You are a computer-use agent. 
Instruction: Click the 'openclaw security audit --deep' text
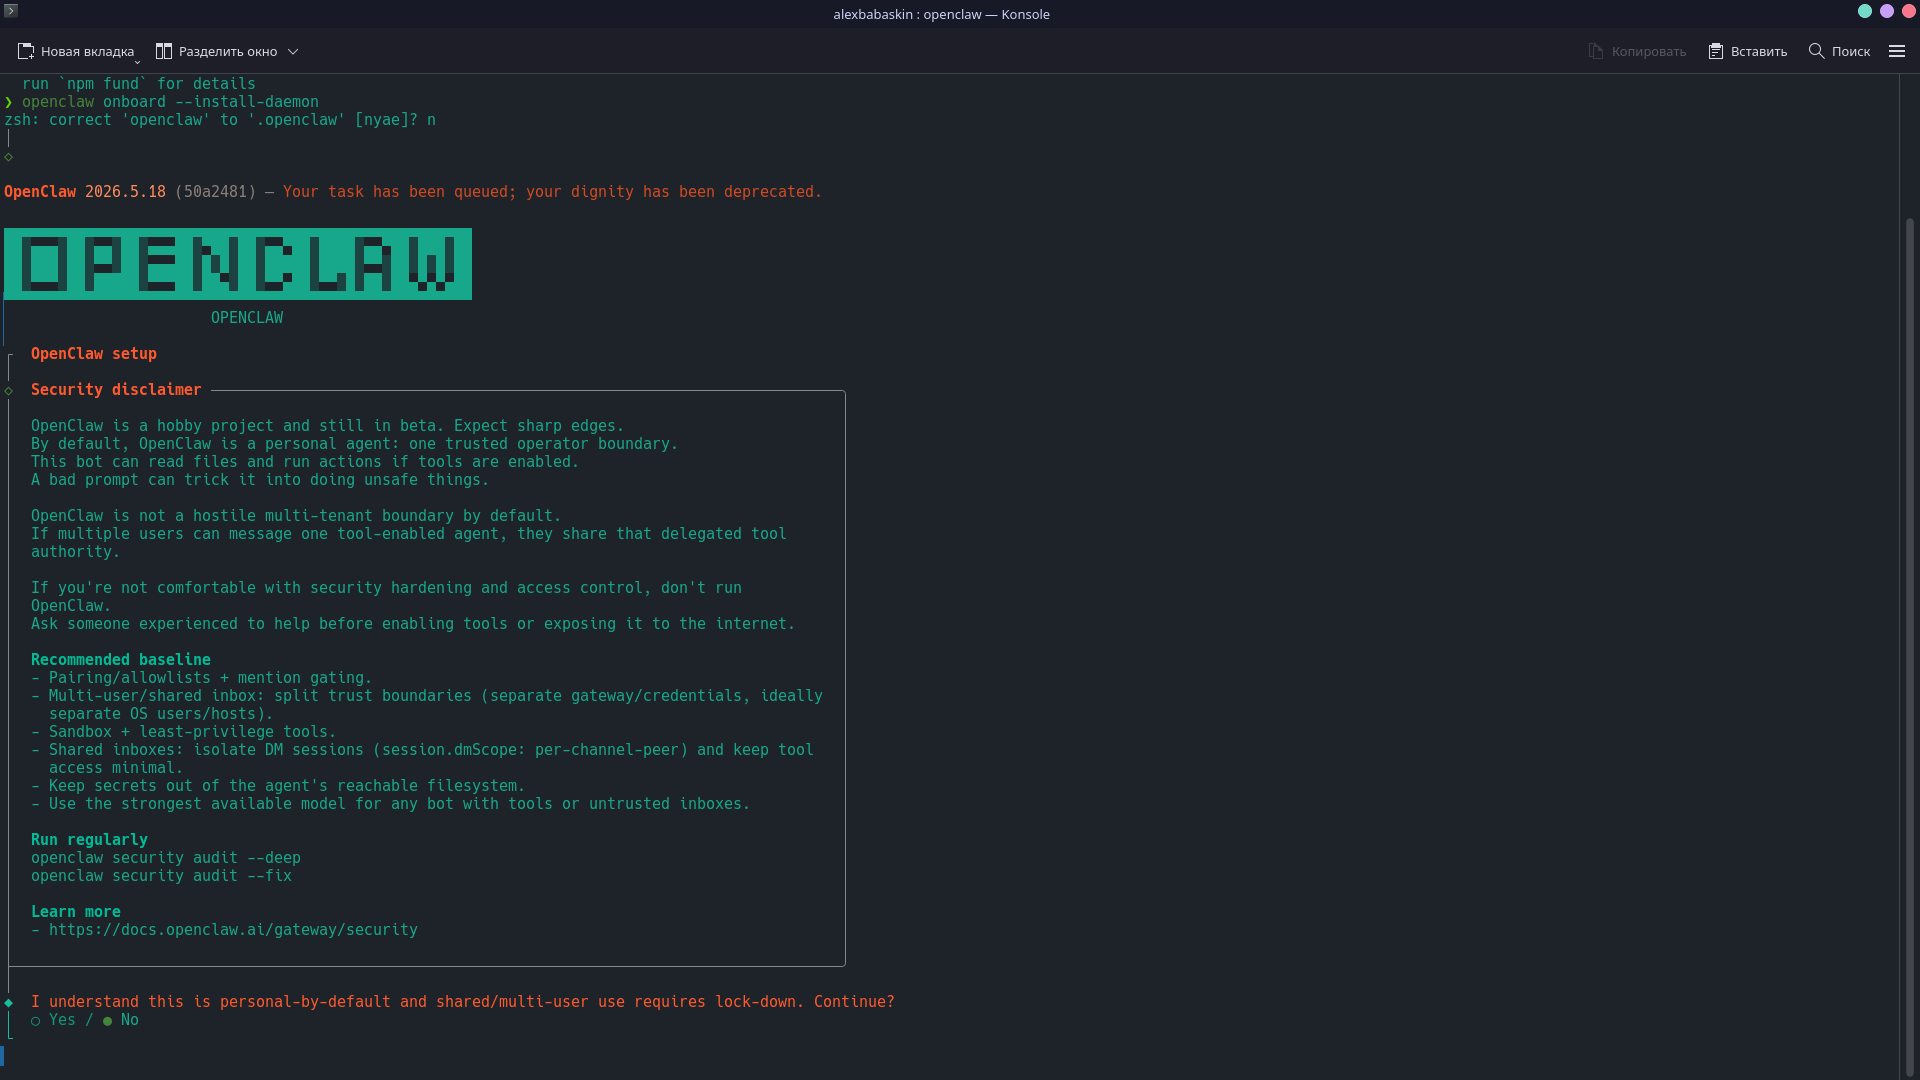coord(166,858)
